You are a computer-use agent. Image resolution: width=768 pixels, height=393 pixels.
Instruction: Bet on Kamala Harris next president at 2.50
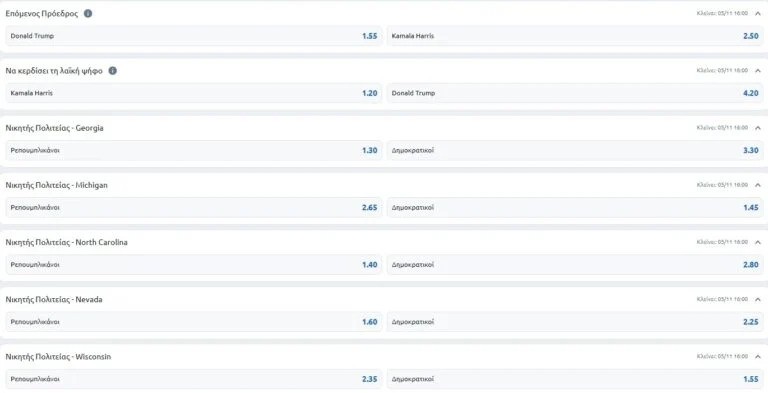[x=575, y=36]
